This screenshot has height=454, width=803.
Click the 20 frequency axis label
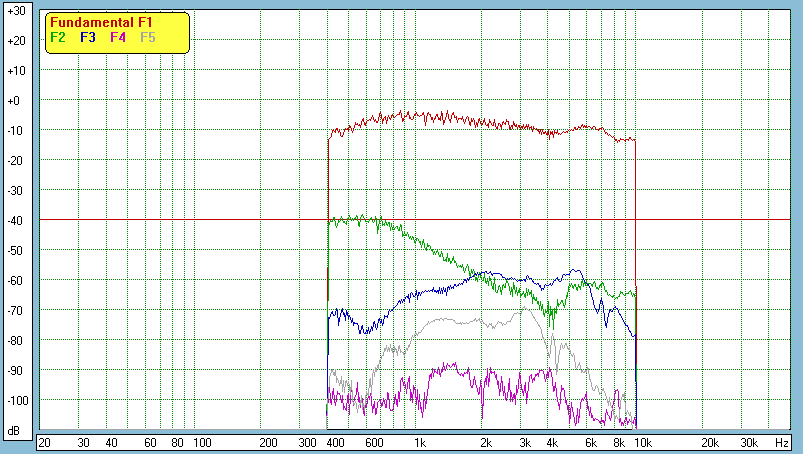pyautogui.click(x=44, y=442)
